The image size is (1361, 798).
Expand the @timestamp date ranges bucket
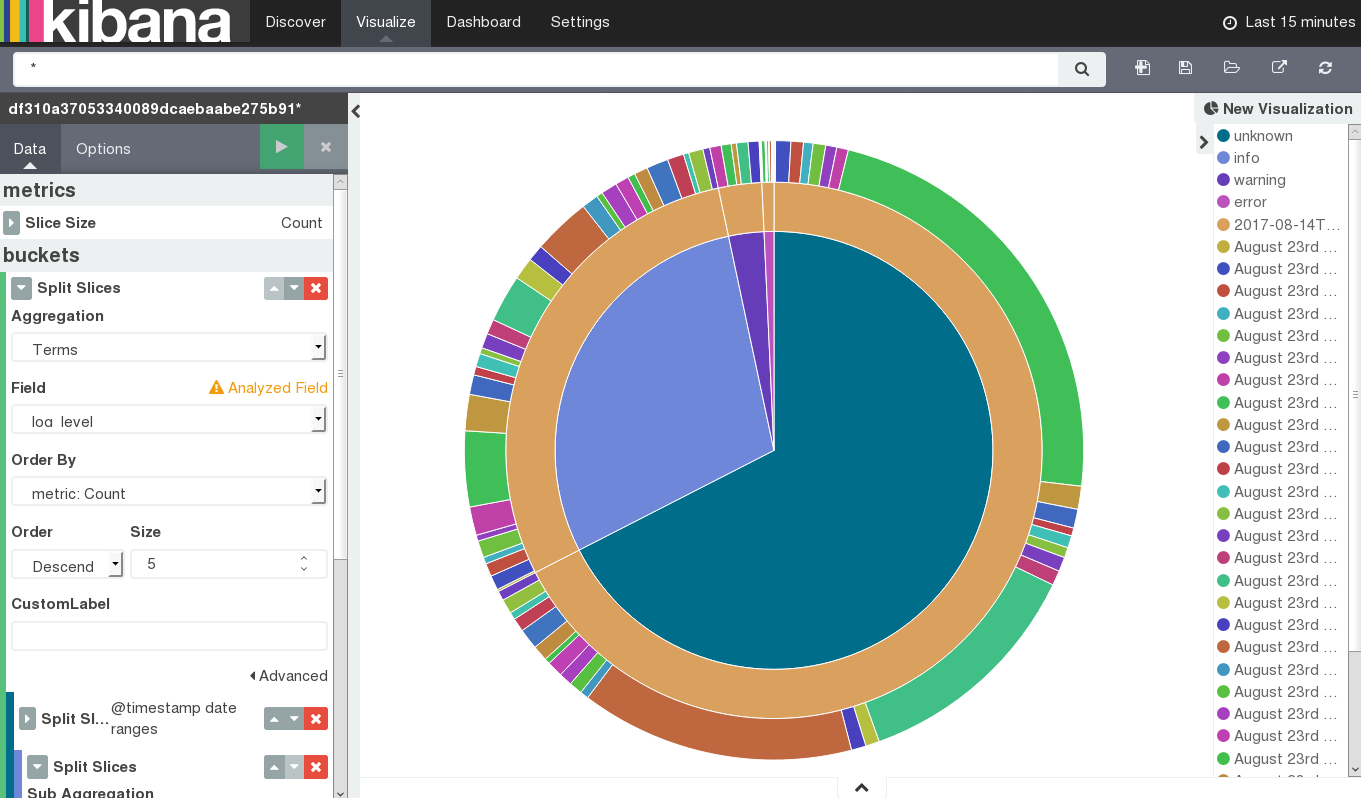(x=28, y=719)
